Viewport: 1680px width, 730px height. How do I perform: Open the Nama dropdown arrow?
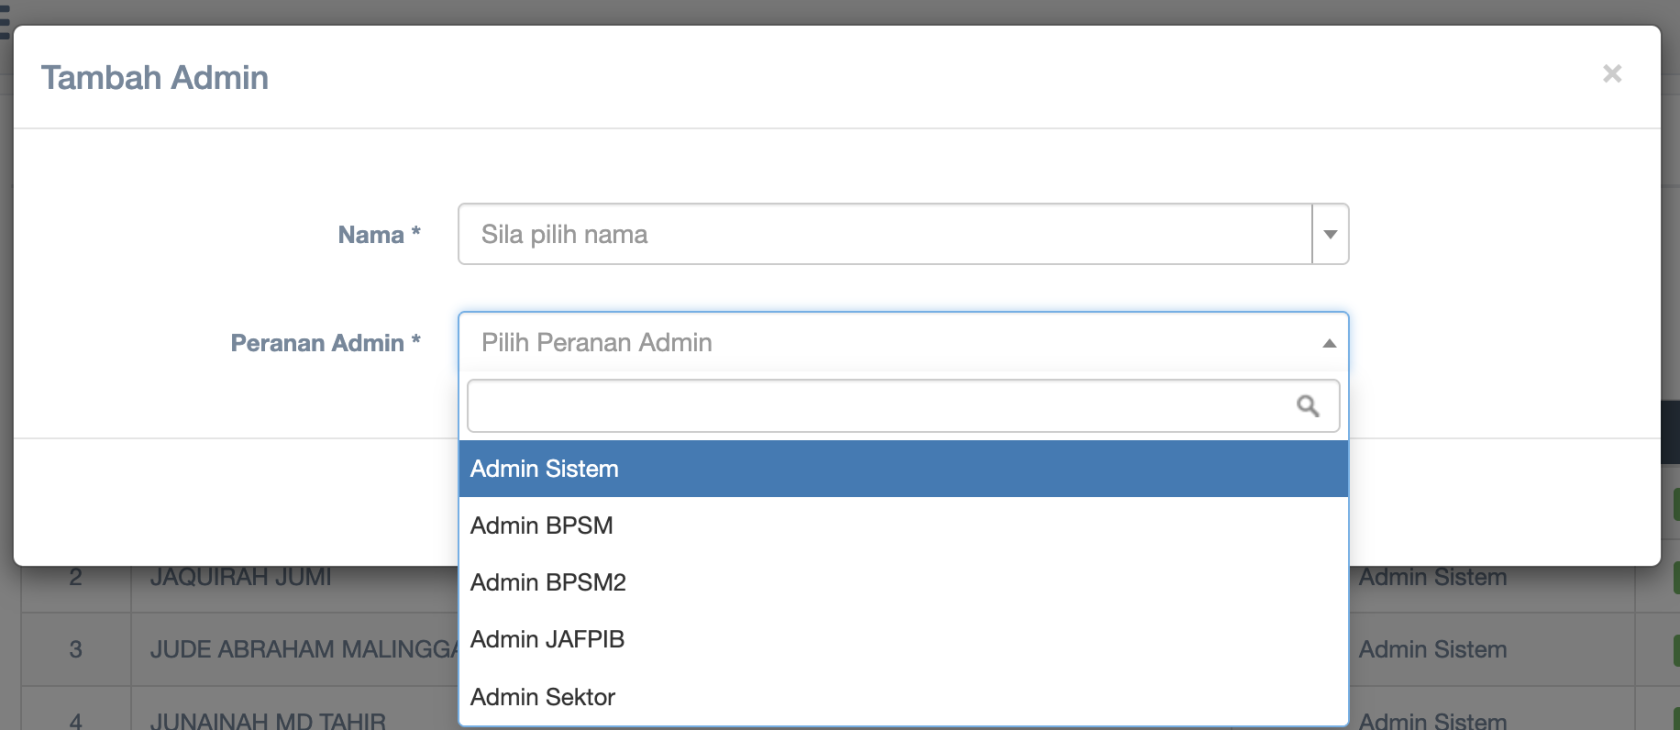[x=1330, y=235]
